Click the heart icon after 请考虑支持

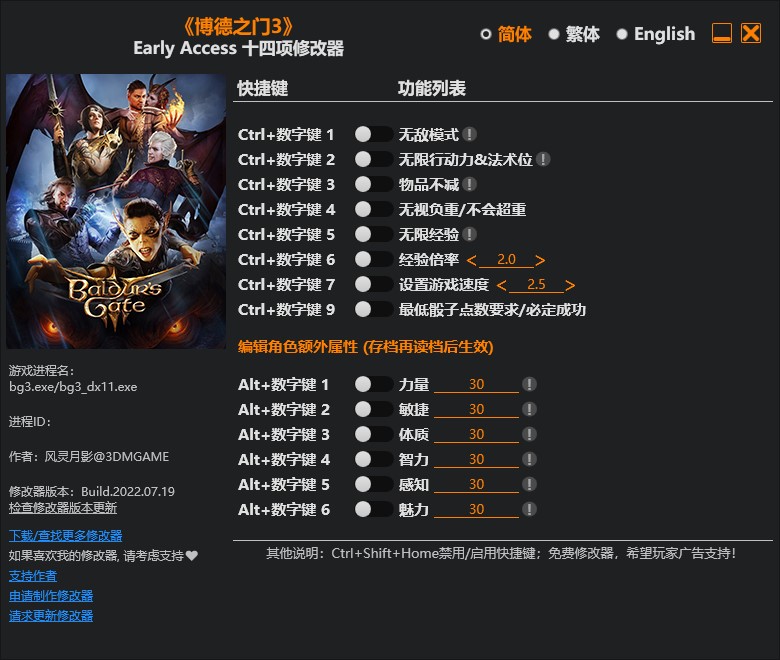point(192,556)
